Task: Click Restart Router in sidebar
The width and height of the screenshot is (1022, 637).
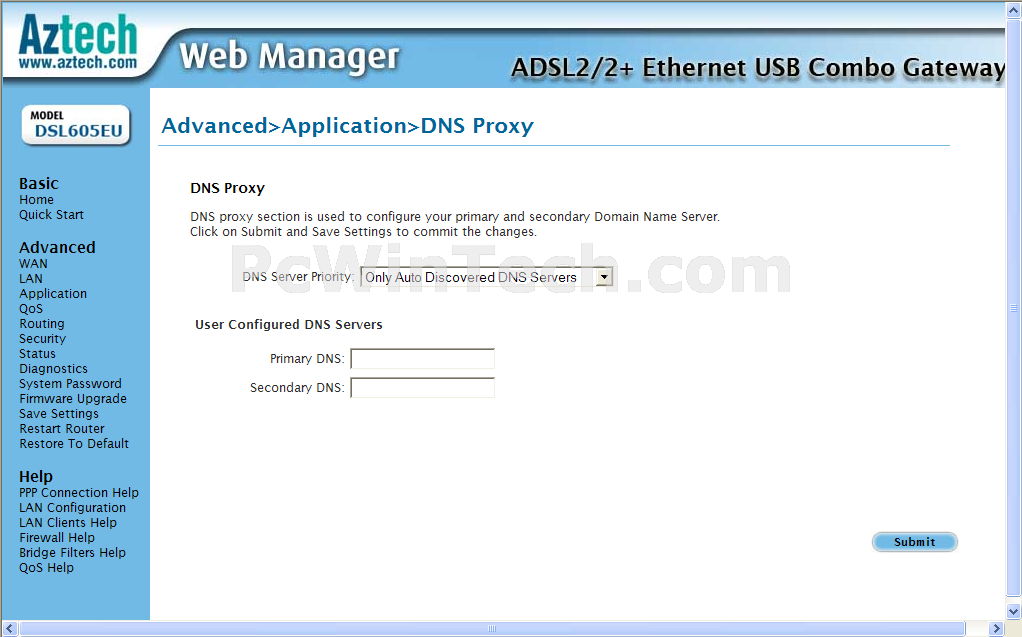Action: [x=62, y=428]
